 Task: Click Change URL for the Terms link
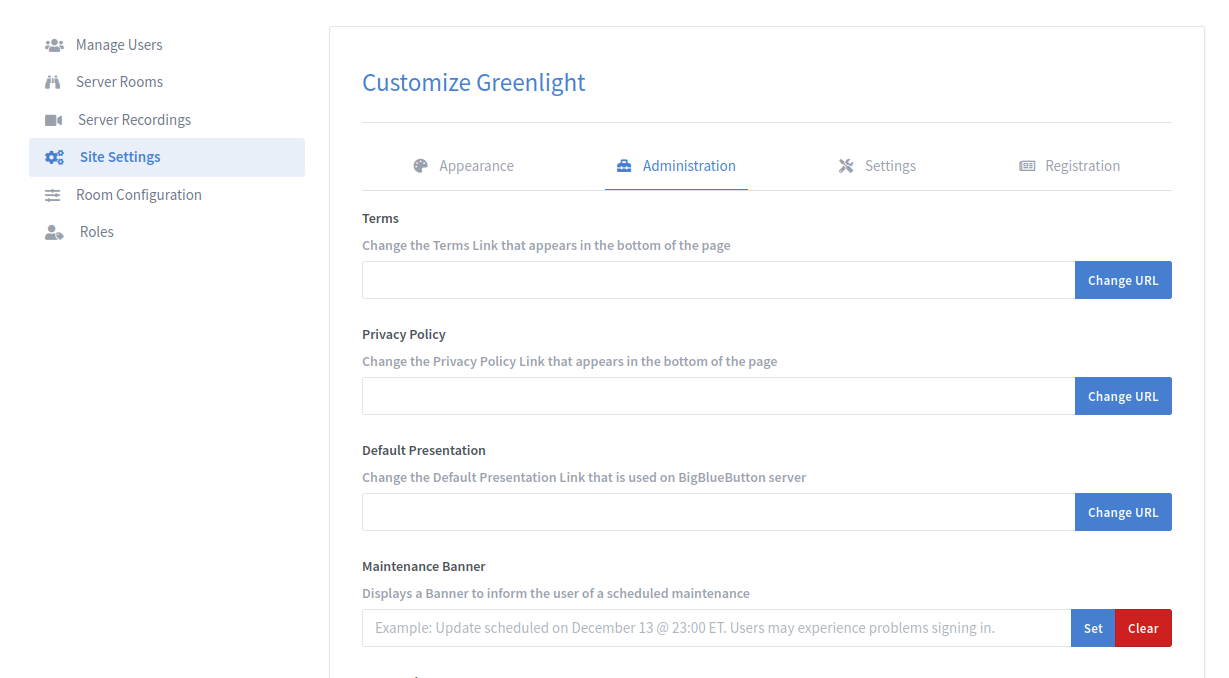[1123, 280]
